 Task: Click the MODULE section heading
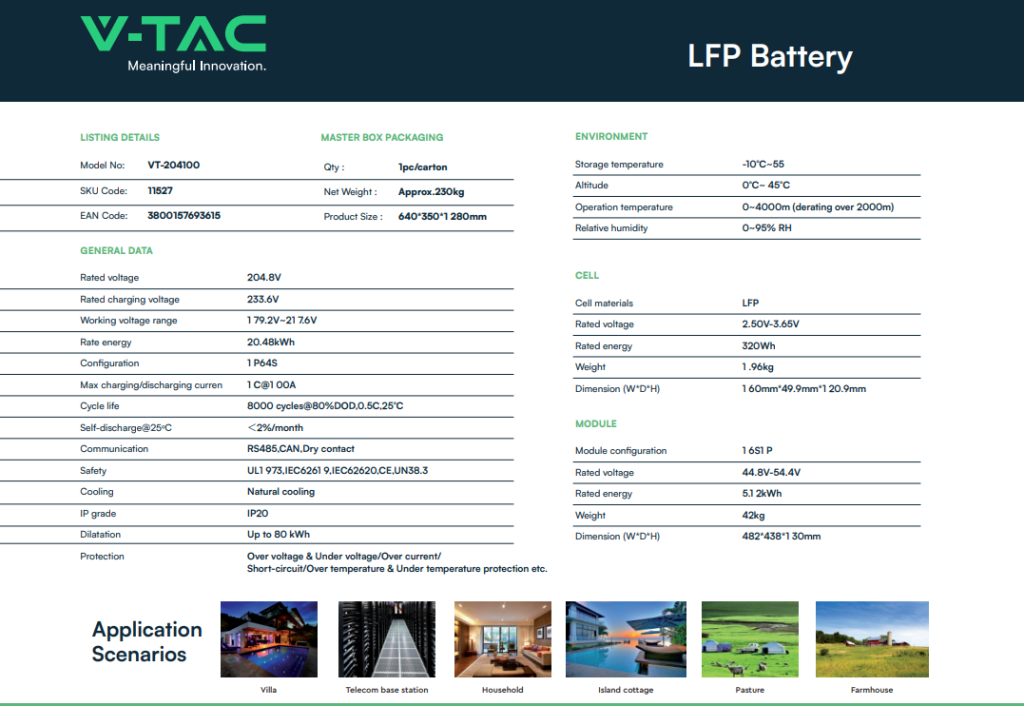(x=595, y=424)
